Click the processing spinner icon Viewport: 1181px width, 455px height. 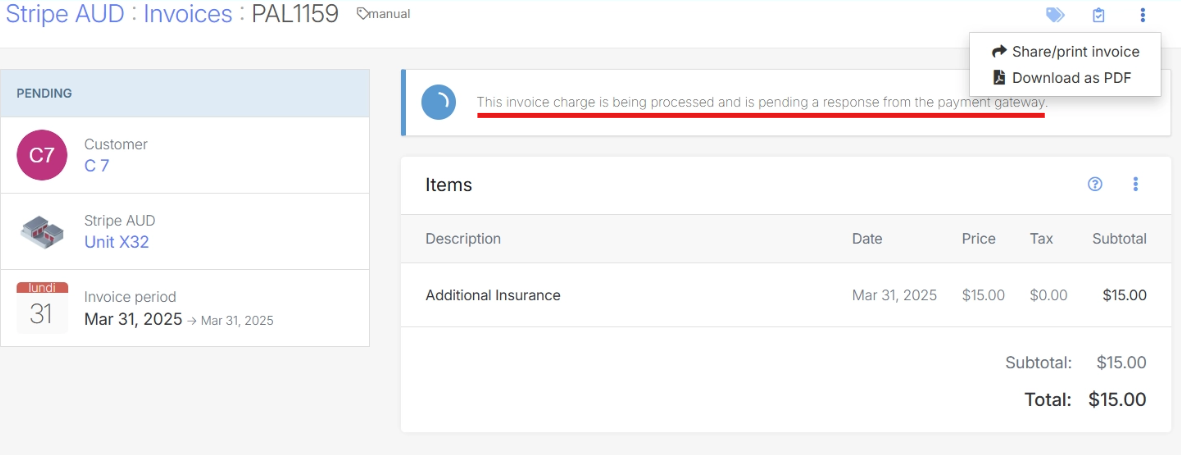click(x=438, y=102)
